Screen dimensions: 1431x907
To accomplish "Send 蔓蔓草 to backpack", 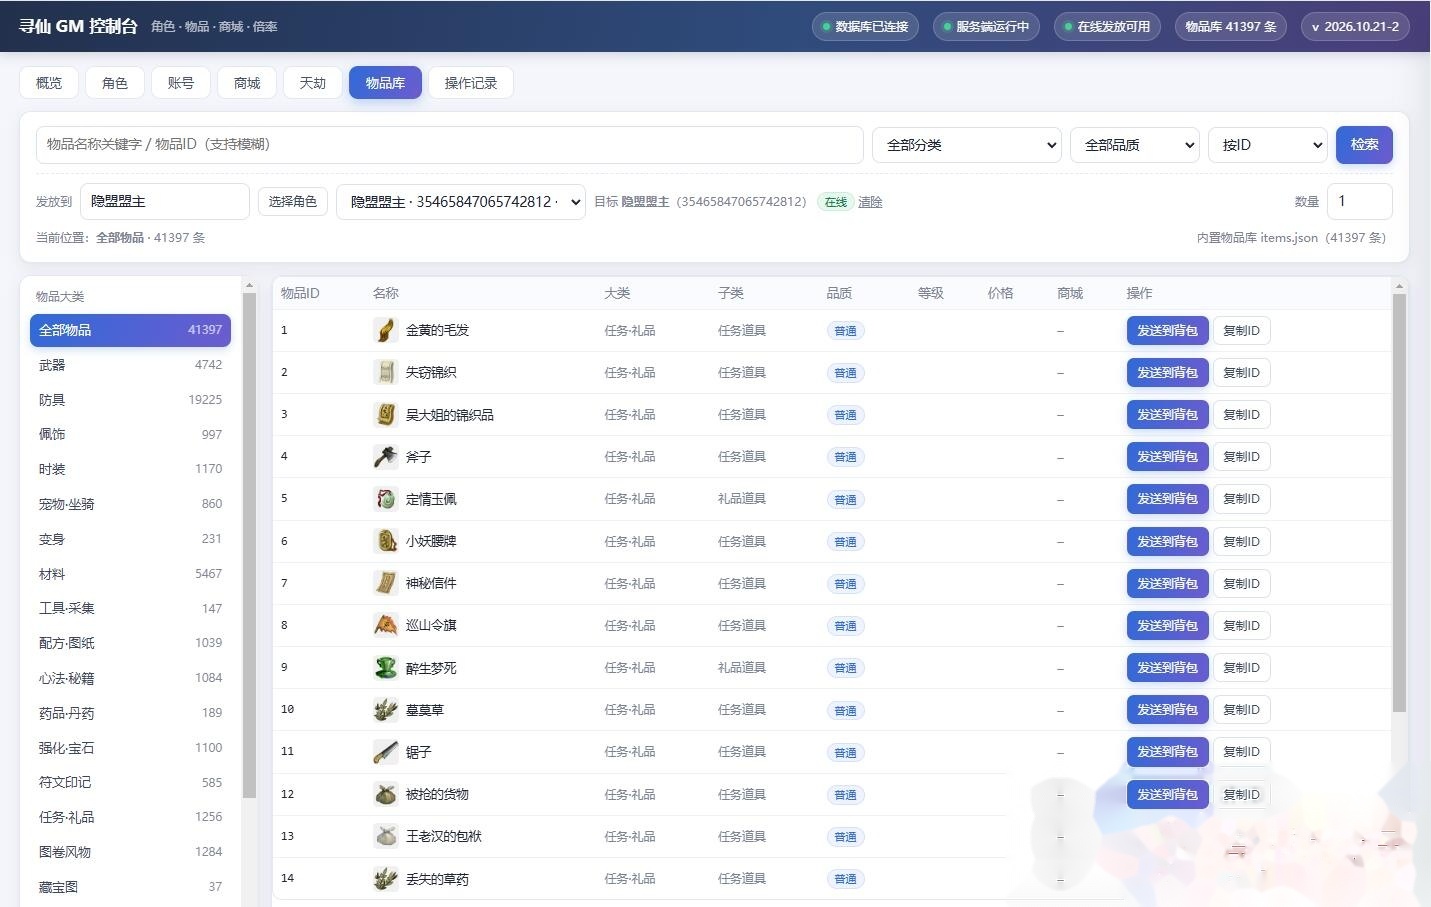I will click(x=1167, y=709).
